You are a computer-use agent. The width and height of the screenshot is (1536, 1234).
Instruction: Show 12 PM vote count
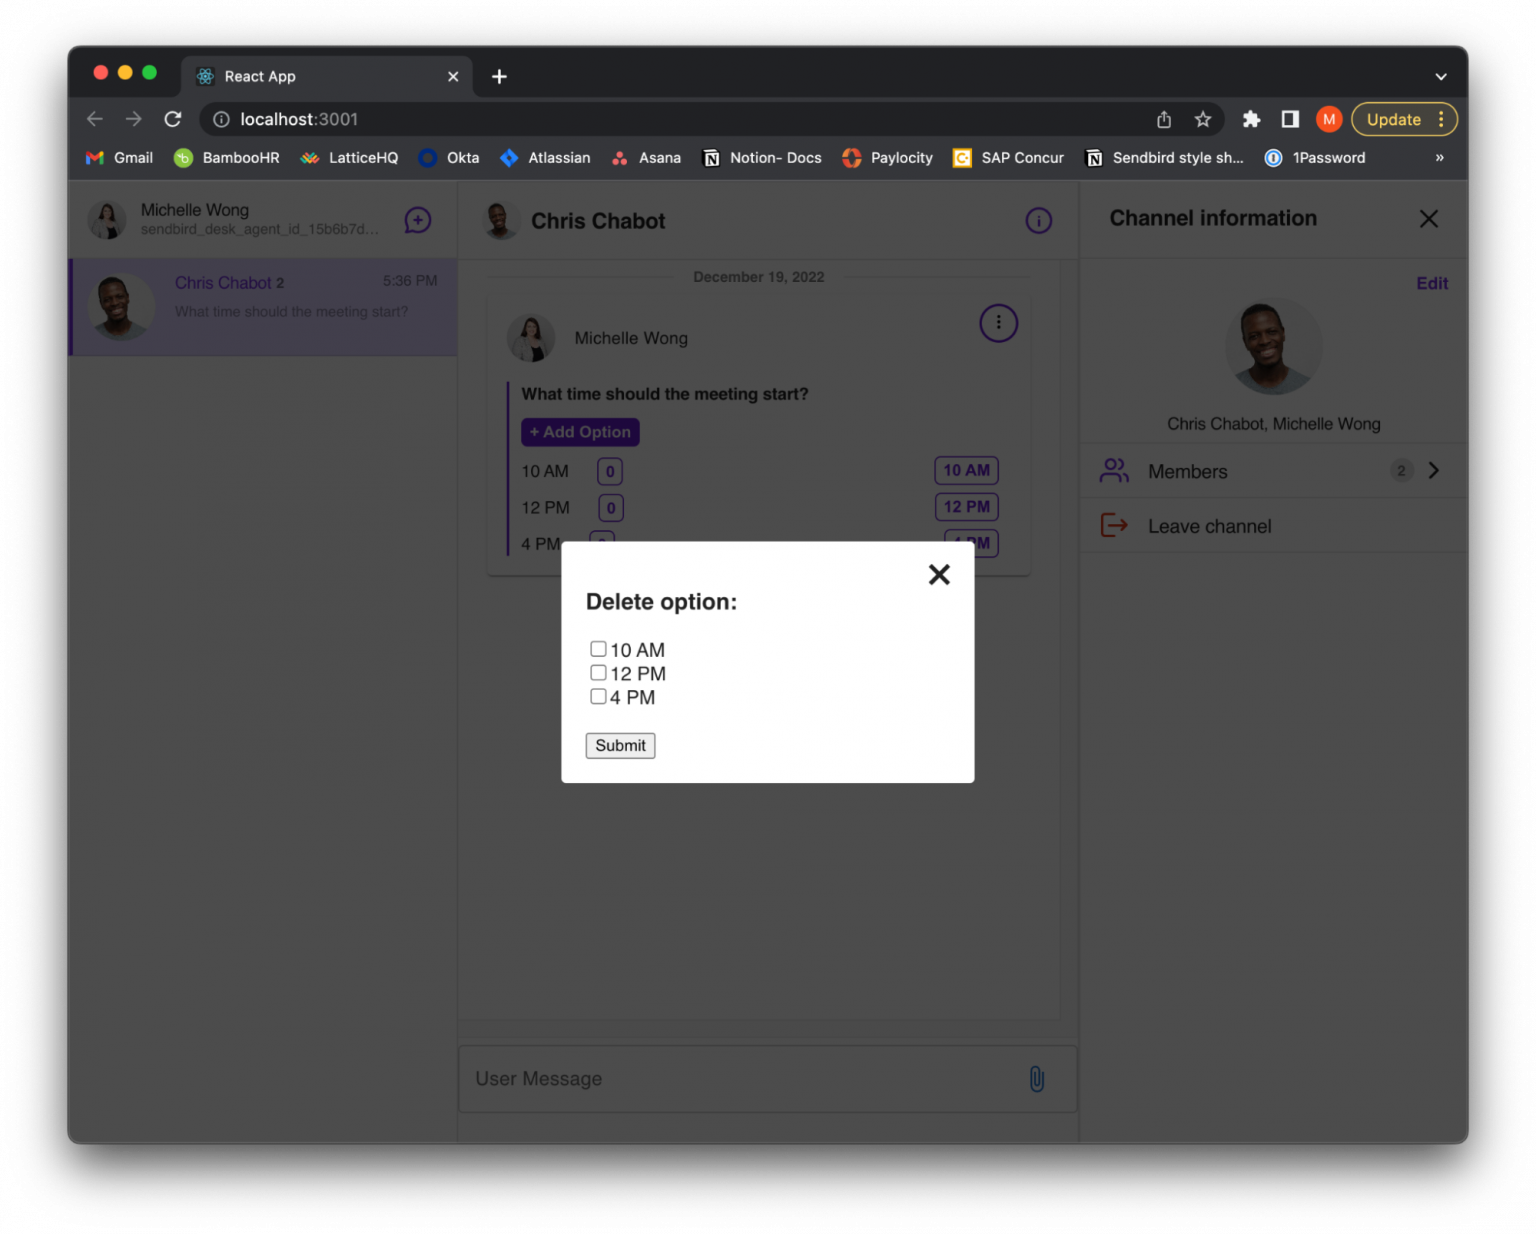pos(610,508)
